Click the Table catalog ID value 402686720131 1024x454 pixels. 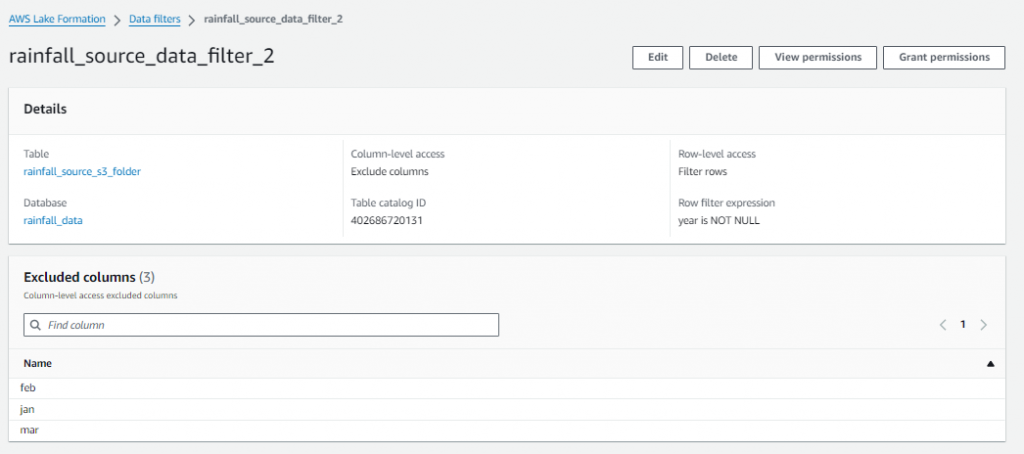pos(387,220)
